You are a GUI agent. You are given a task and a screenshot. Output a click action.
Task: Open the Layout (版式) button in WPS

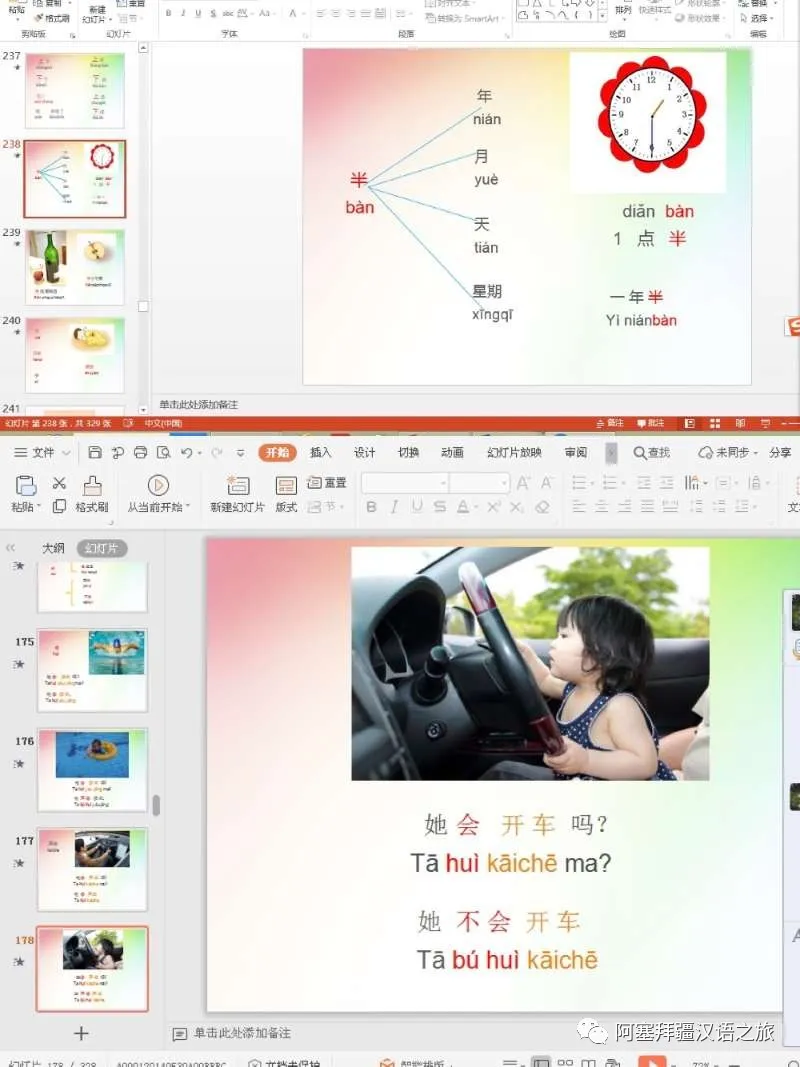(286, 494)
